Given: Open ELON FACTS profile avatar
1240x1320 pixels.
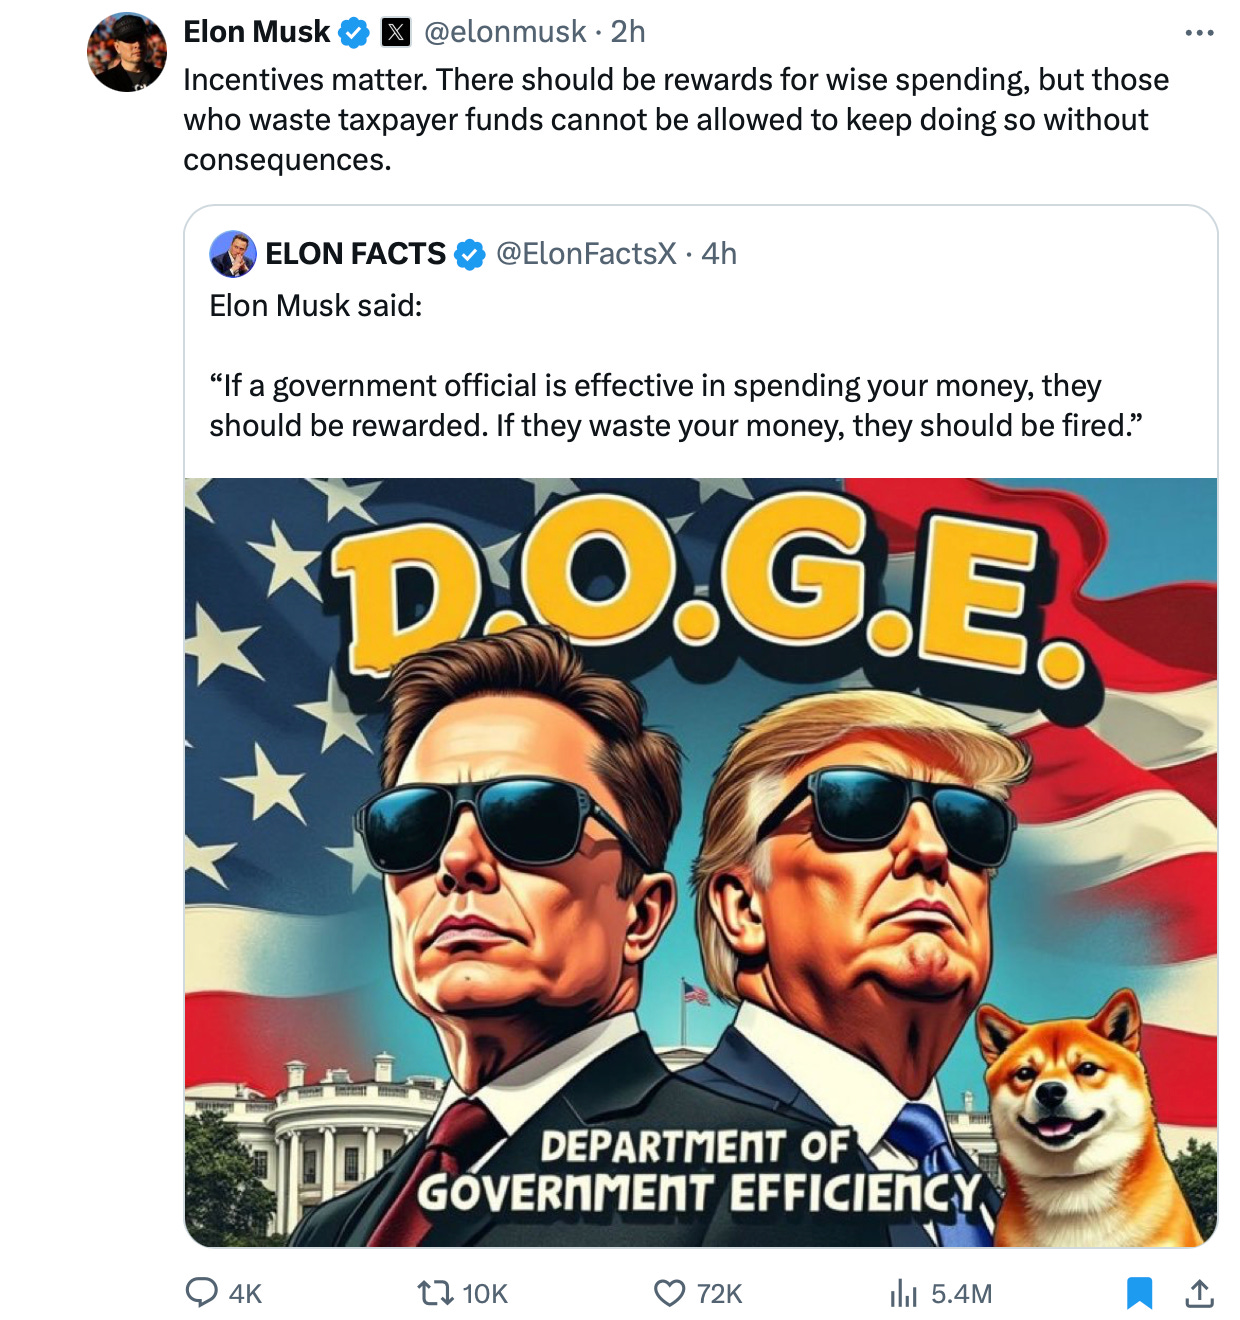Looking at the screenshot, I should pyautogui.click(x=233, y=254).
